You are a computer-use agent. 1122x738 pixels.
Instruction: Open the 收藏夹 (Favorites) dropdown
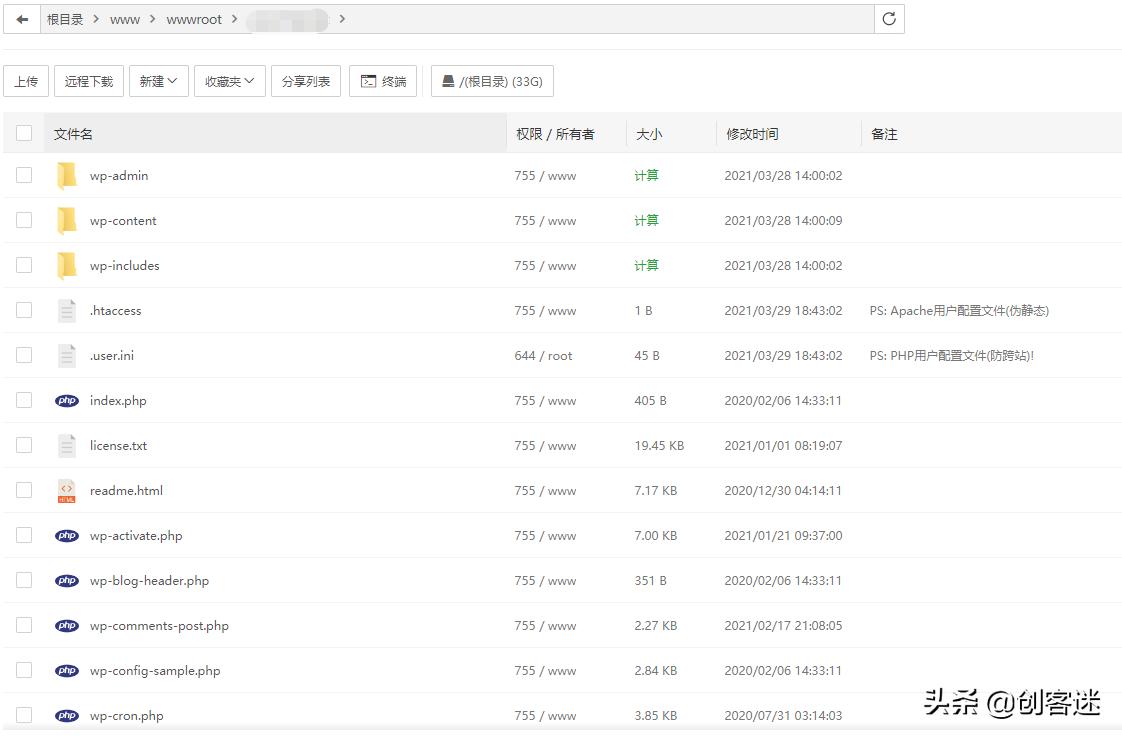click(x=230, y=82)
